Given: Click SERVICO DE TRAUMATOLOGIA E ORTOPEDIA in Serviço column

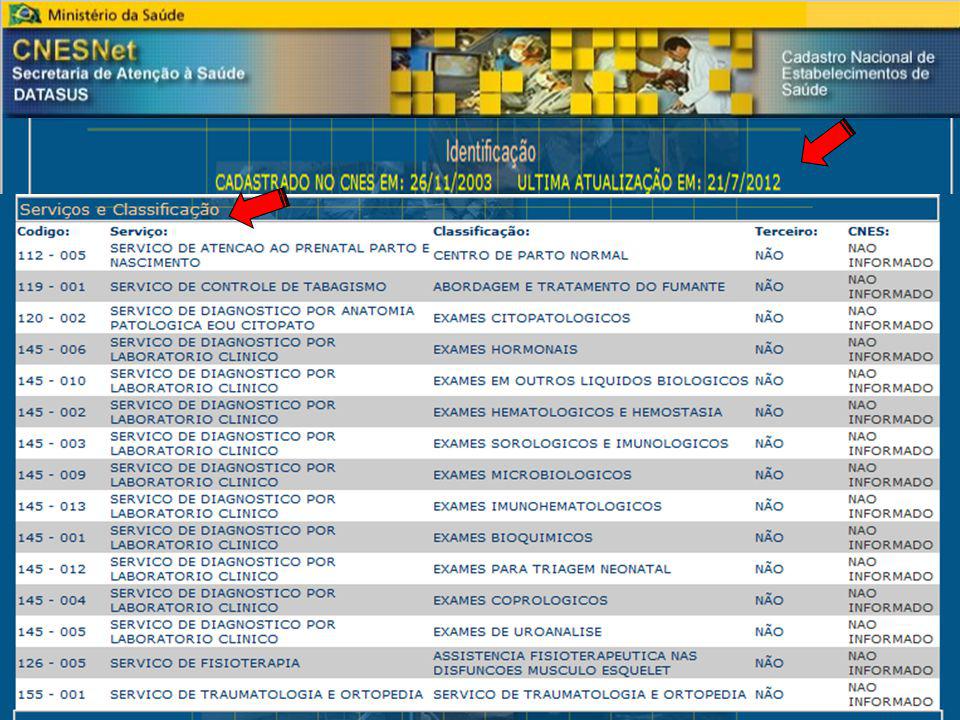Looking at the screenshot, I should [266, 694].
